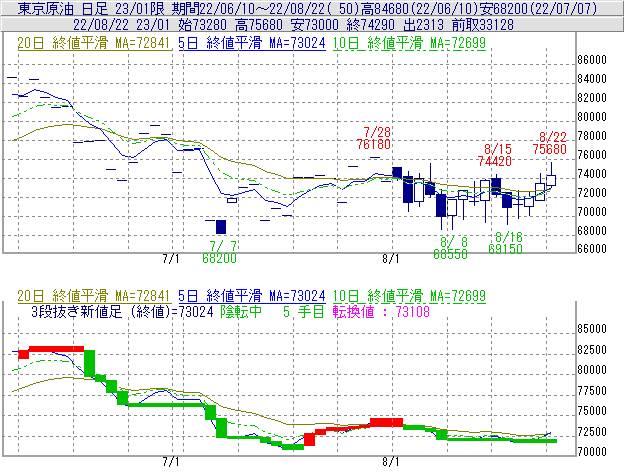This screenshot has width=624, height=475.
Task: Click the title text 東京原油 日足 23/01限
Action: click(x=91, y=8)
